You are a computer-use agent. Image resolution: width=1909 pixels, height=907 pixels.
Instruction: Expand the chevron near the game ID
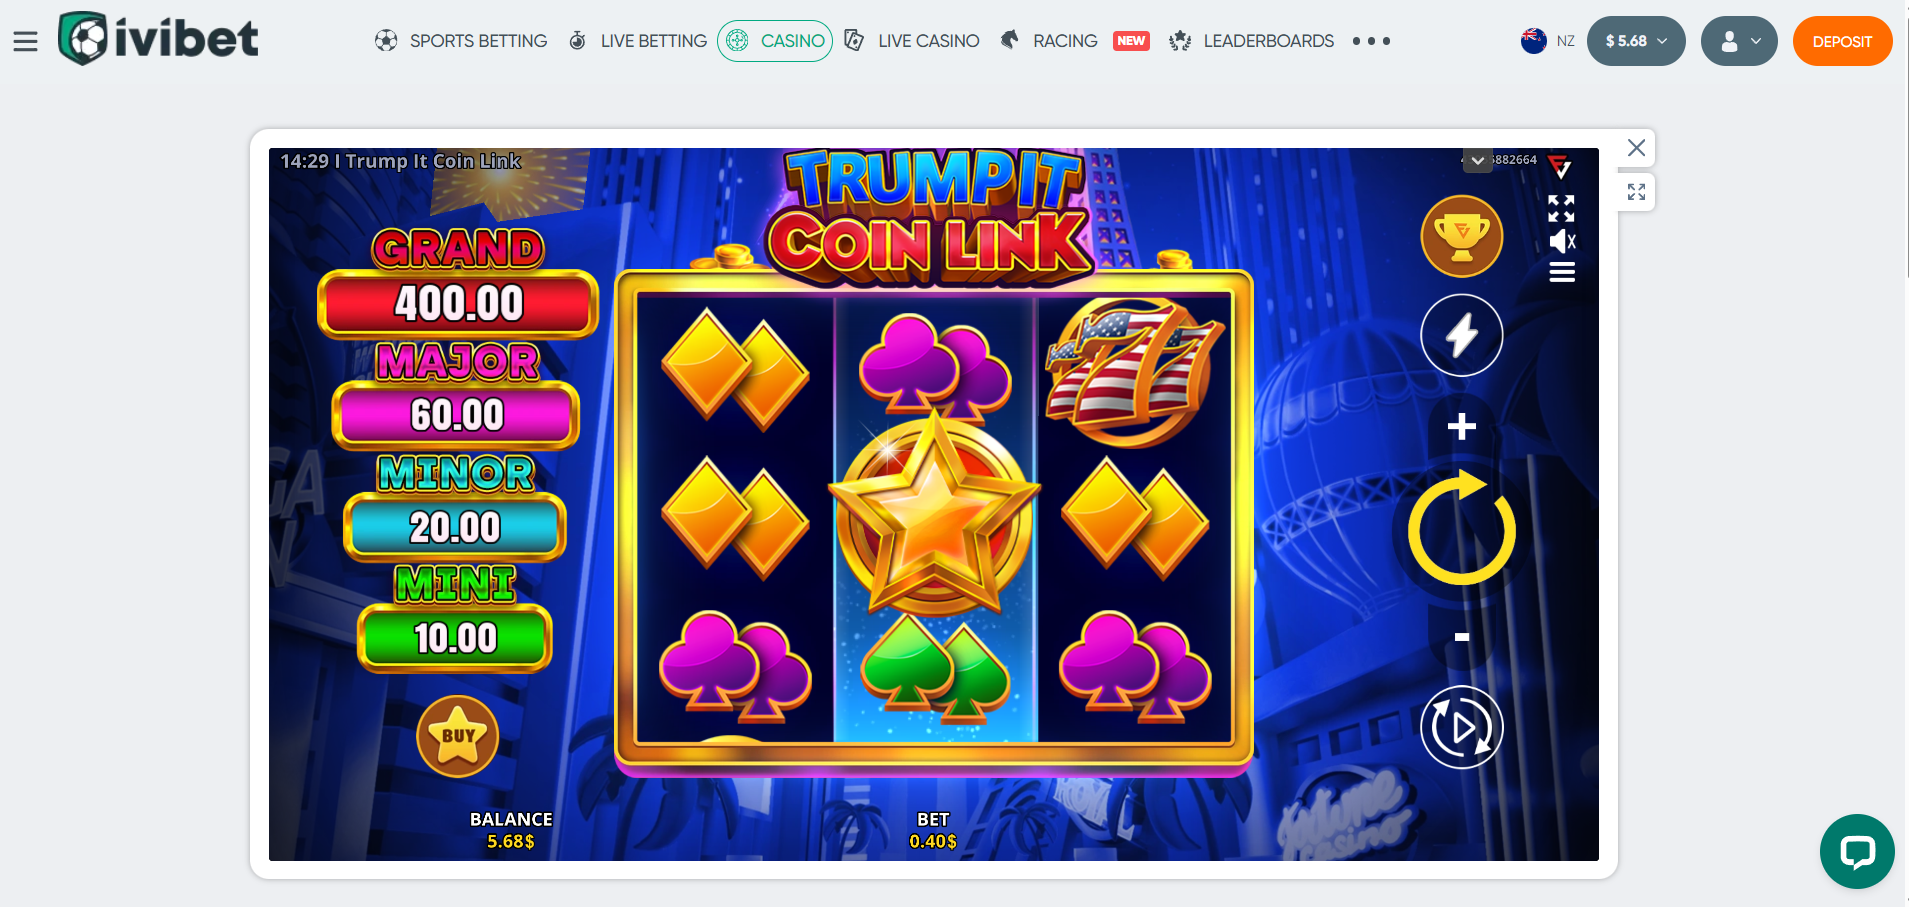click(1478, 160)
